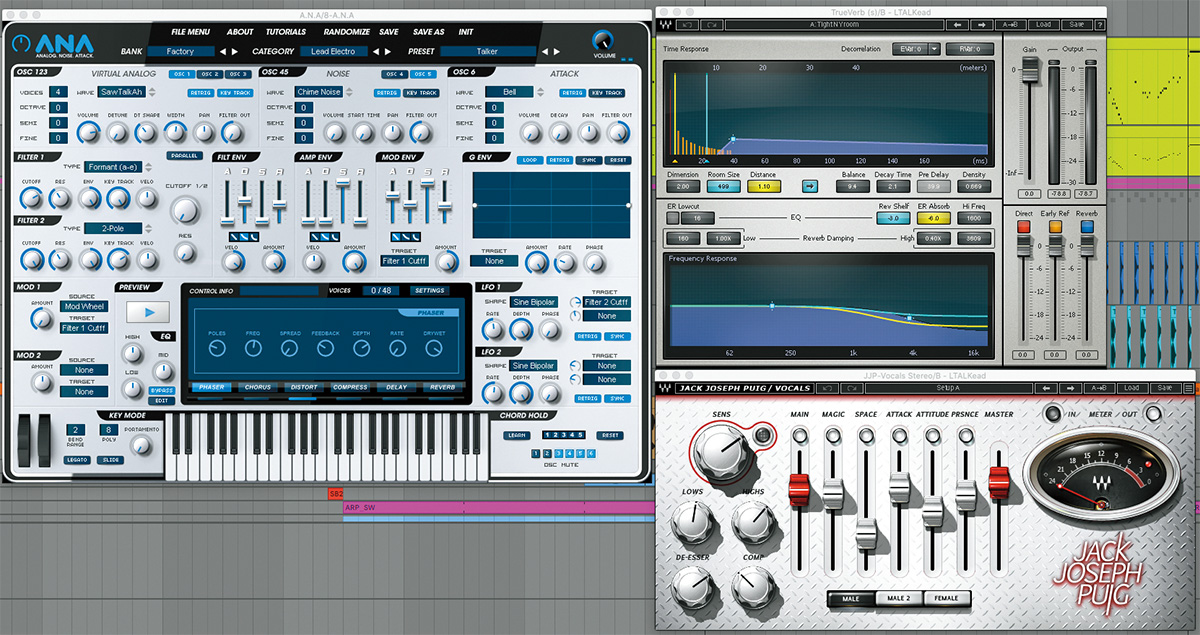Switch to the REVERB effect tab
1200x635 pixels.
(x=442, y=387)
